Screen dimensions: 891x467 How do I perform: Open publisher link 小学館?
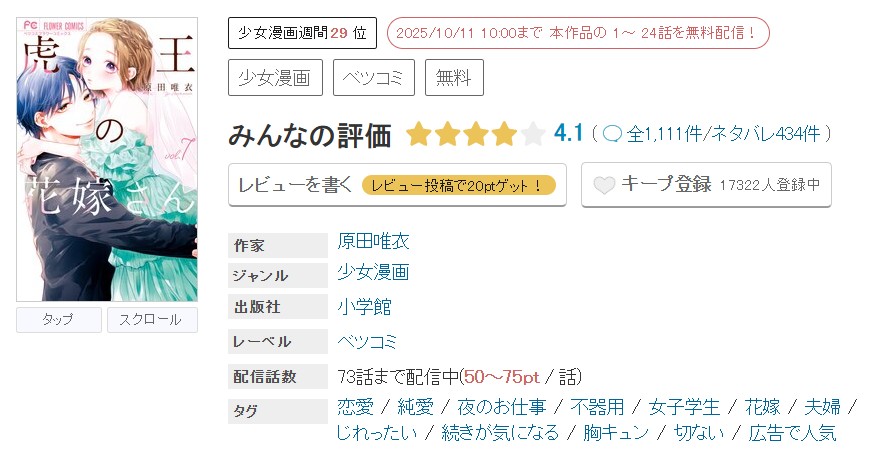click(364, 307)
